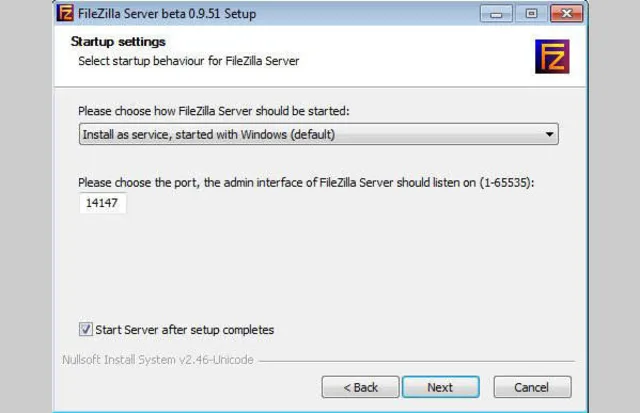The height and width of the screenshot is (413, 640).
Task: Click the FileZilla icon in the title bar
Action: tap(68, 13)
